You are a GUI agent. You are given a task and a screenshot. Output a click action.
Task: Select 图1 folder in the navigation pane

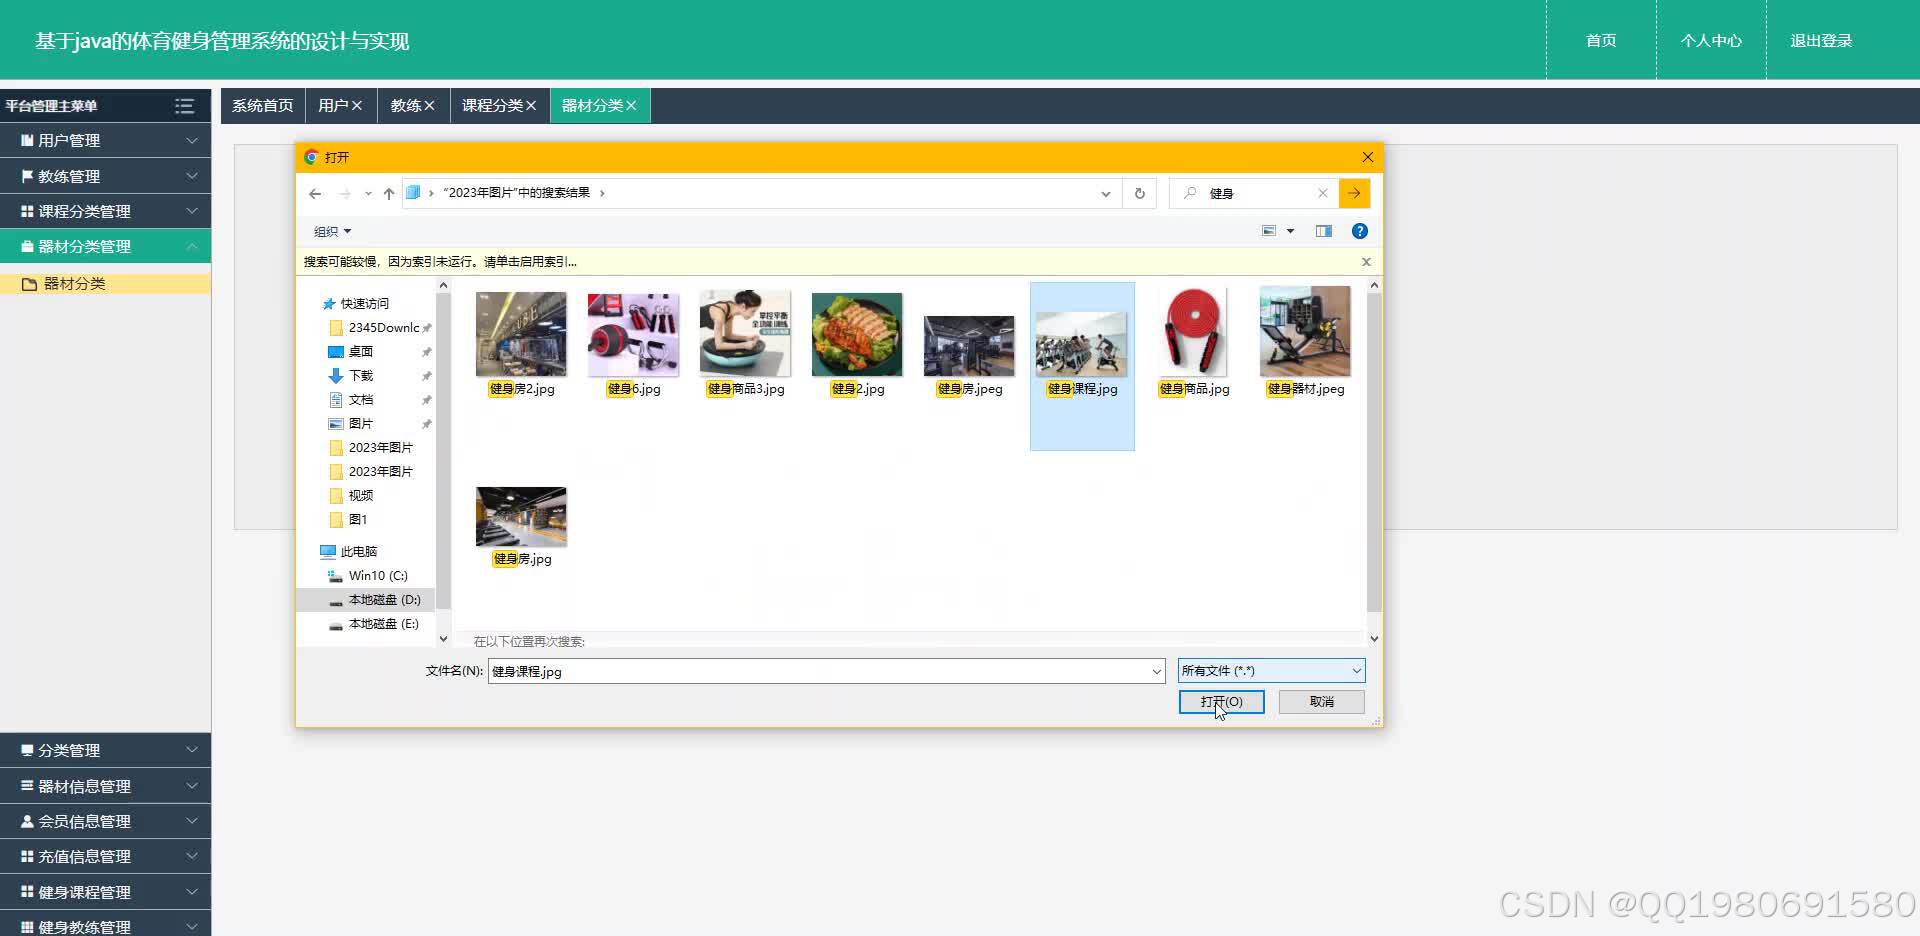(x=358, y=520)
